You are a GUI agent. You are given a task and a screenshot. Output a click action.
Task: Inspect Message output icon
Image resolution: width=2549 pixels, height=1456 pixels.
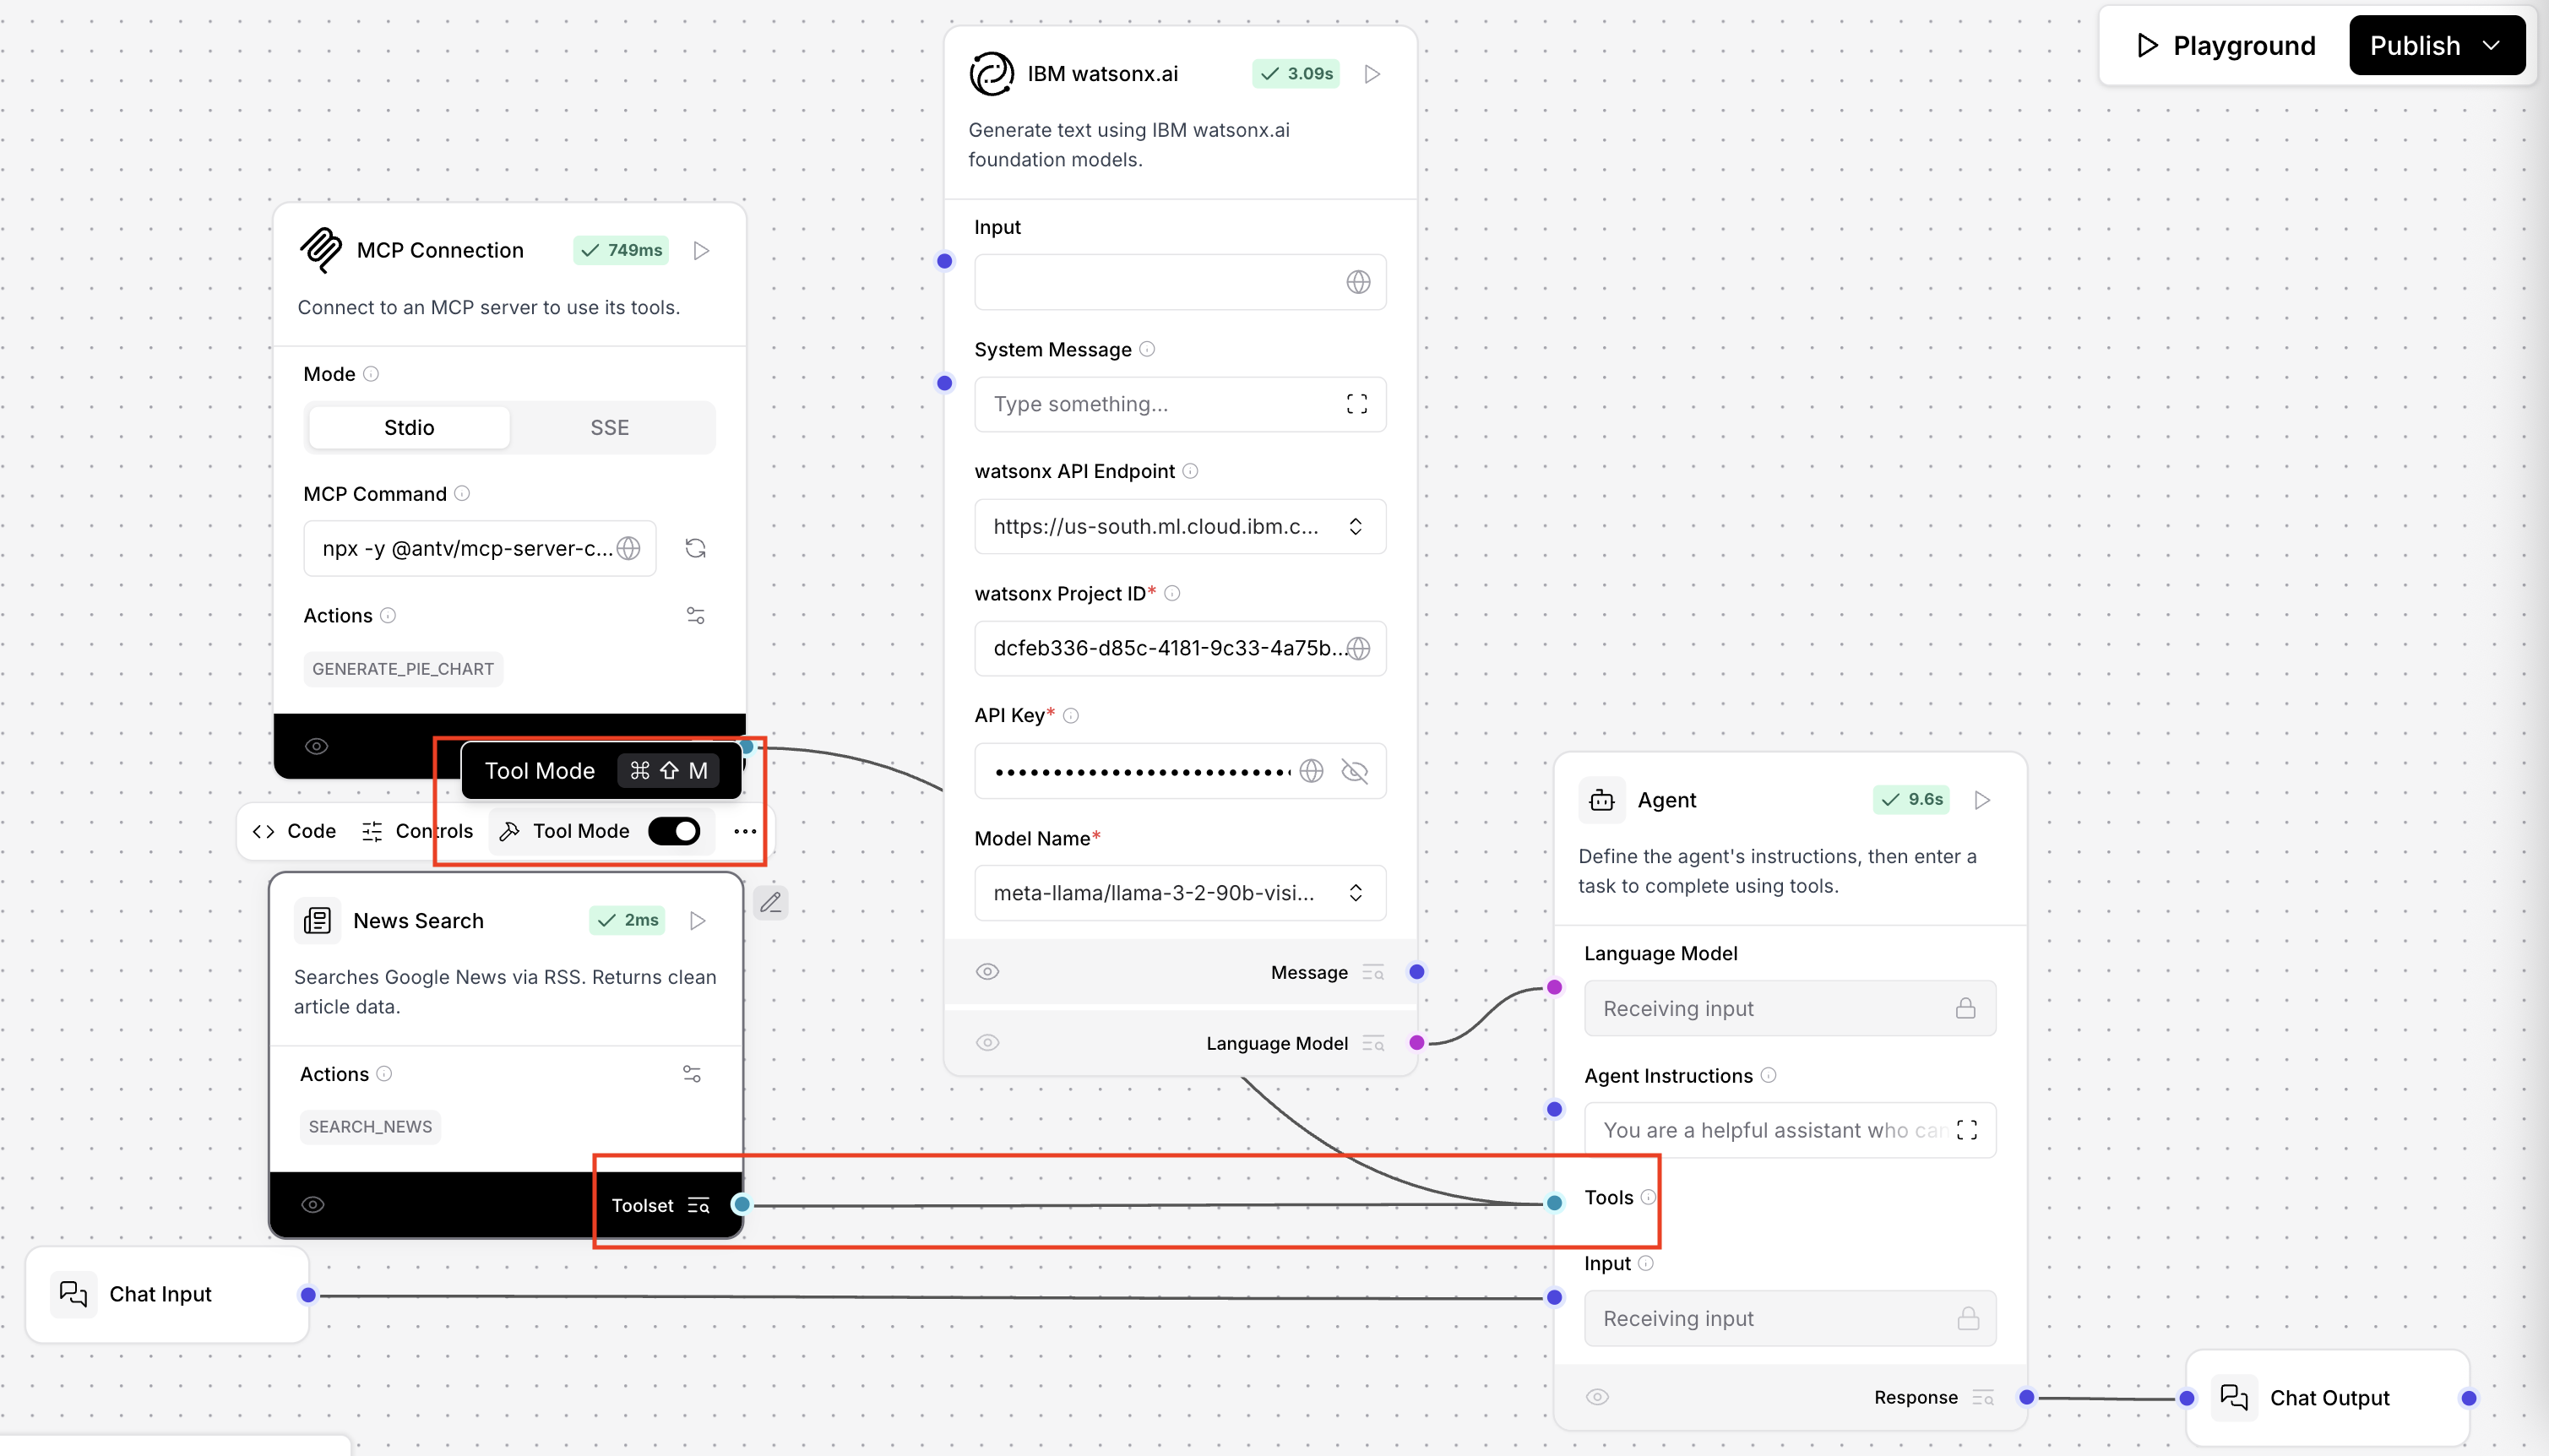coord(1373,972)
